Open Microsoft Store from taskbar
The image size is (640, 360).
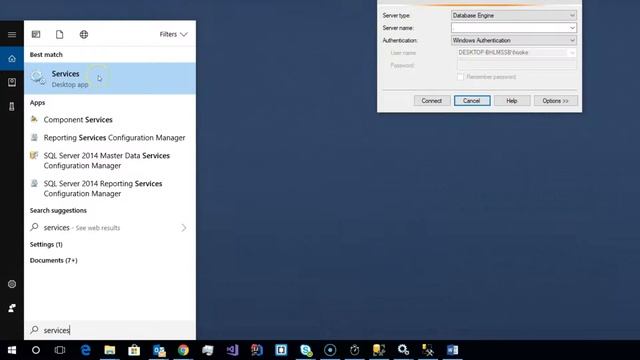coord(134,350)
